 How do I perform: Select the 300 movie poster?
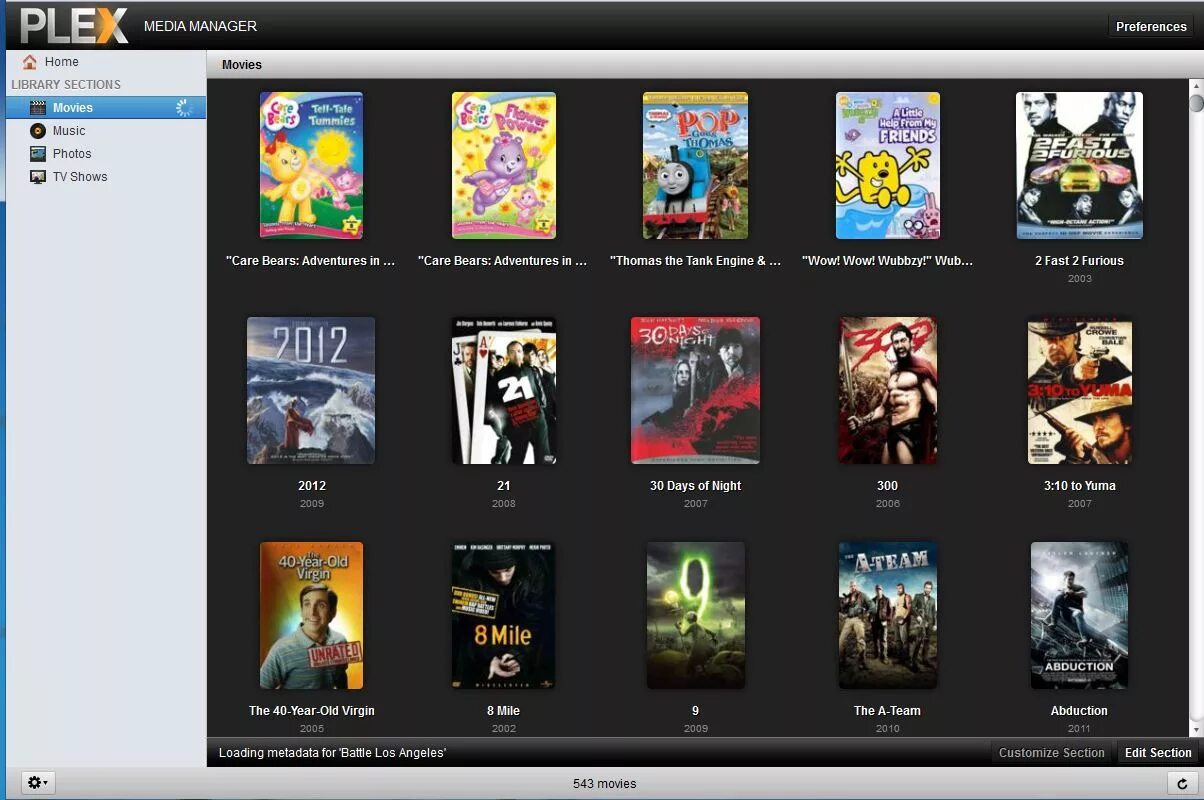pos(887,390)
